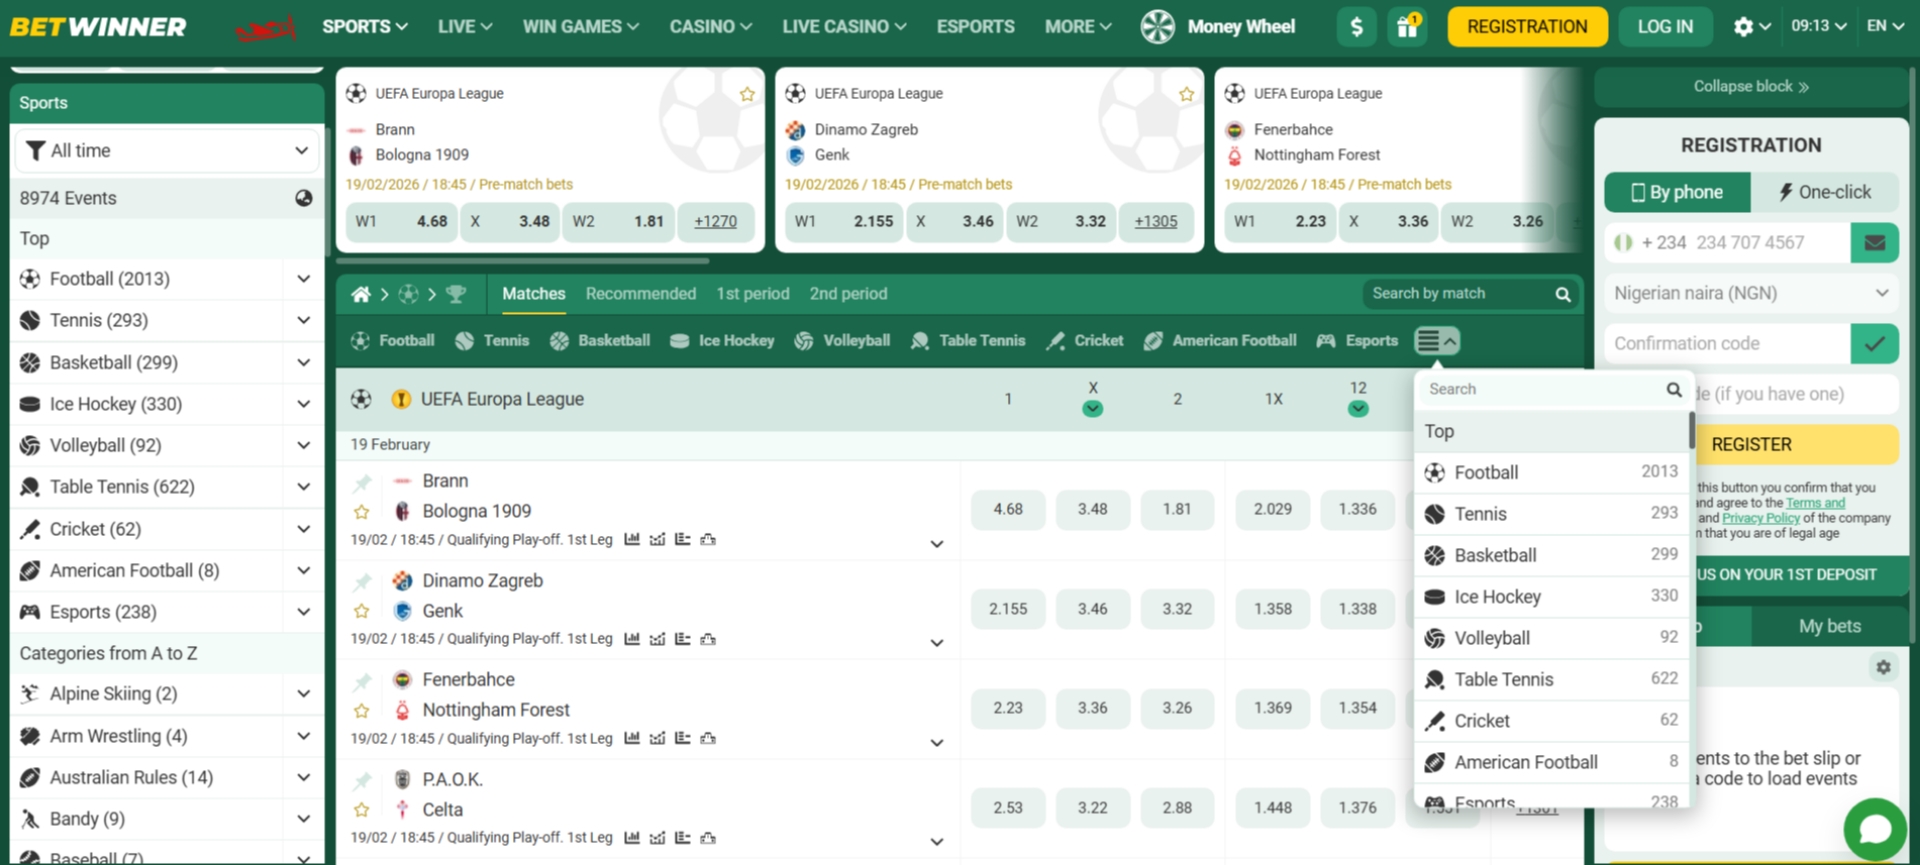The height and width of the screenshot is (865, 1920).
Task: Star the P.A.O.K. vs Celta match
Action: click(362, 810)
